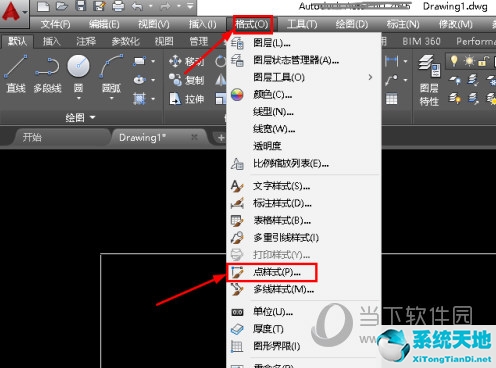Switch to the 插入 ribbon tab
This screenshot has width=496, height=368.
pos(51,41)
